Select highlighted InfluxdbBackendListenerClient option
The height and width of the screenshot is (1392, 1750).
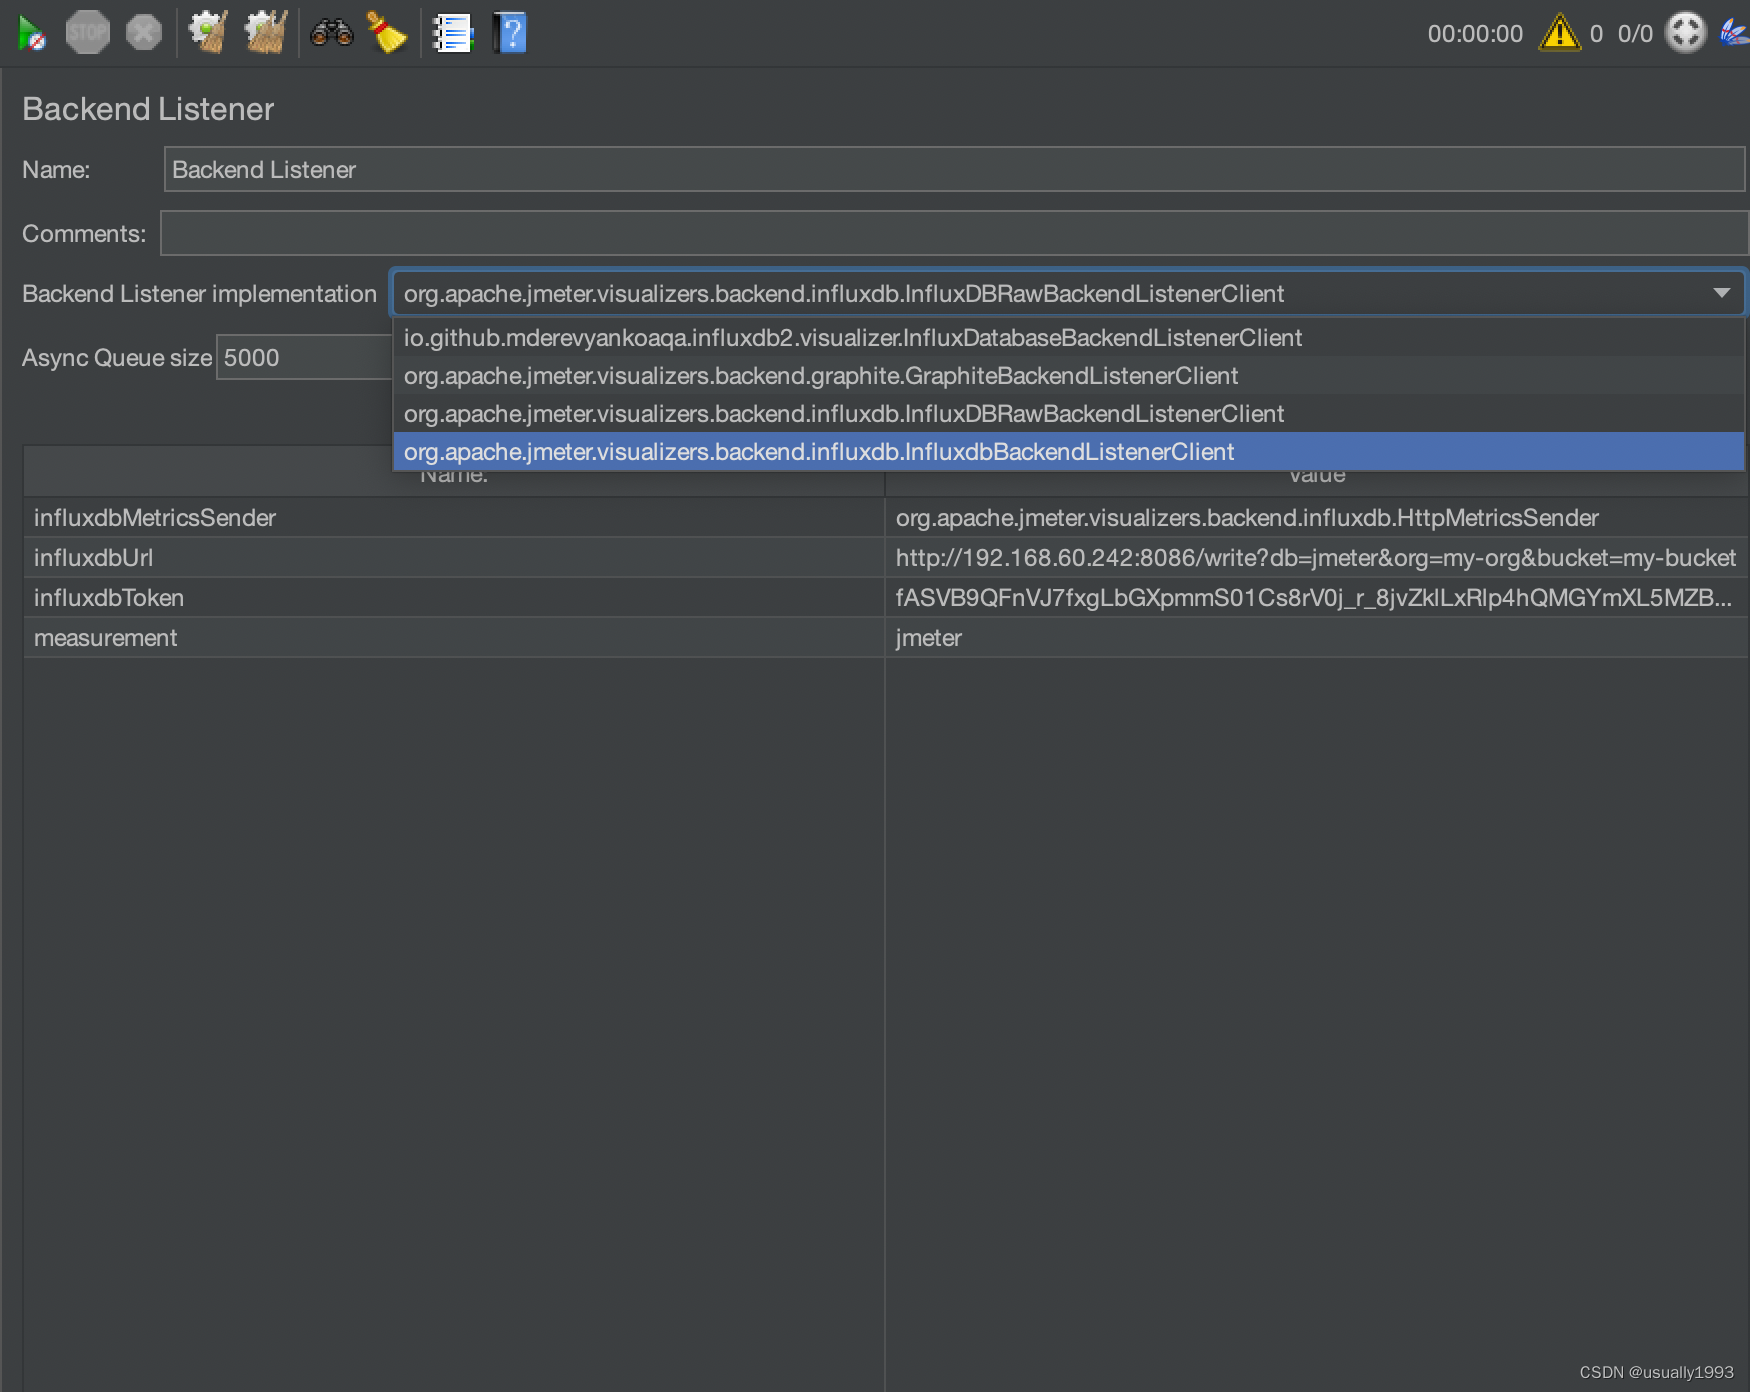tap(1068, 452)
